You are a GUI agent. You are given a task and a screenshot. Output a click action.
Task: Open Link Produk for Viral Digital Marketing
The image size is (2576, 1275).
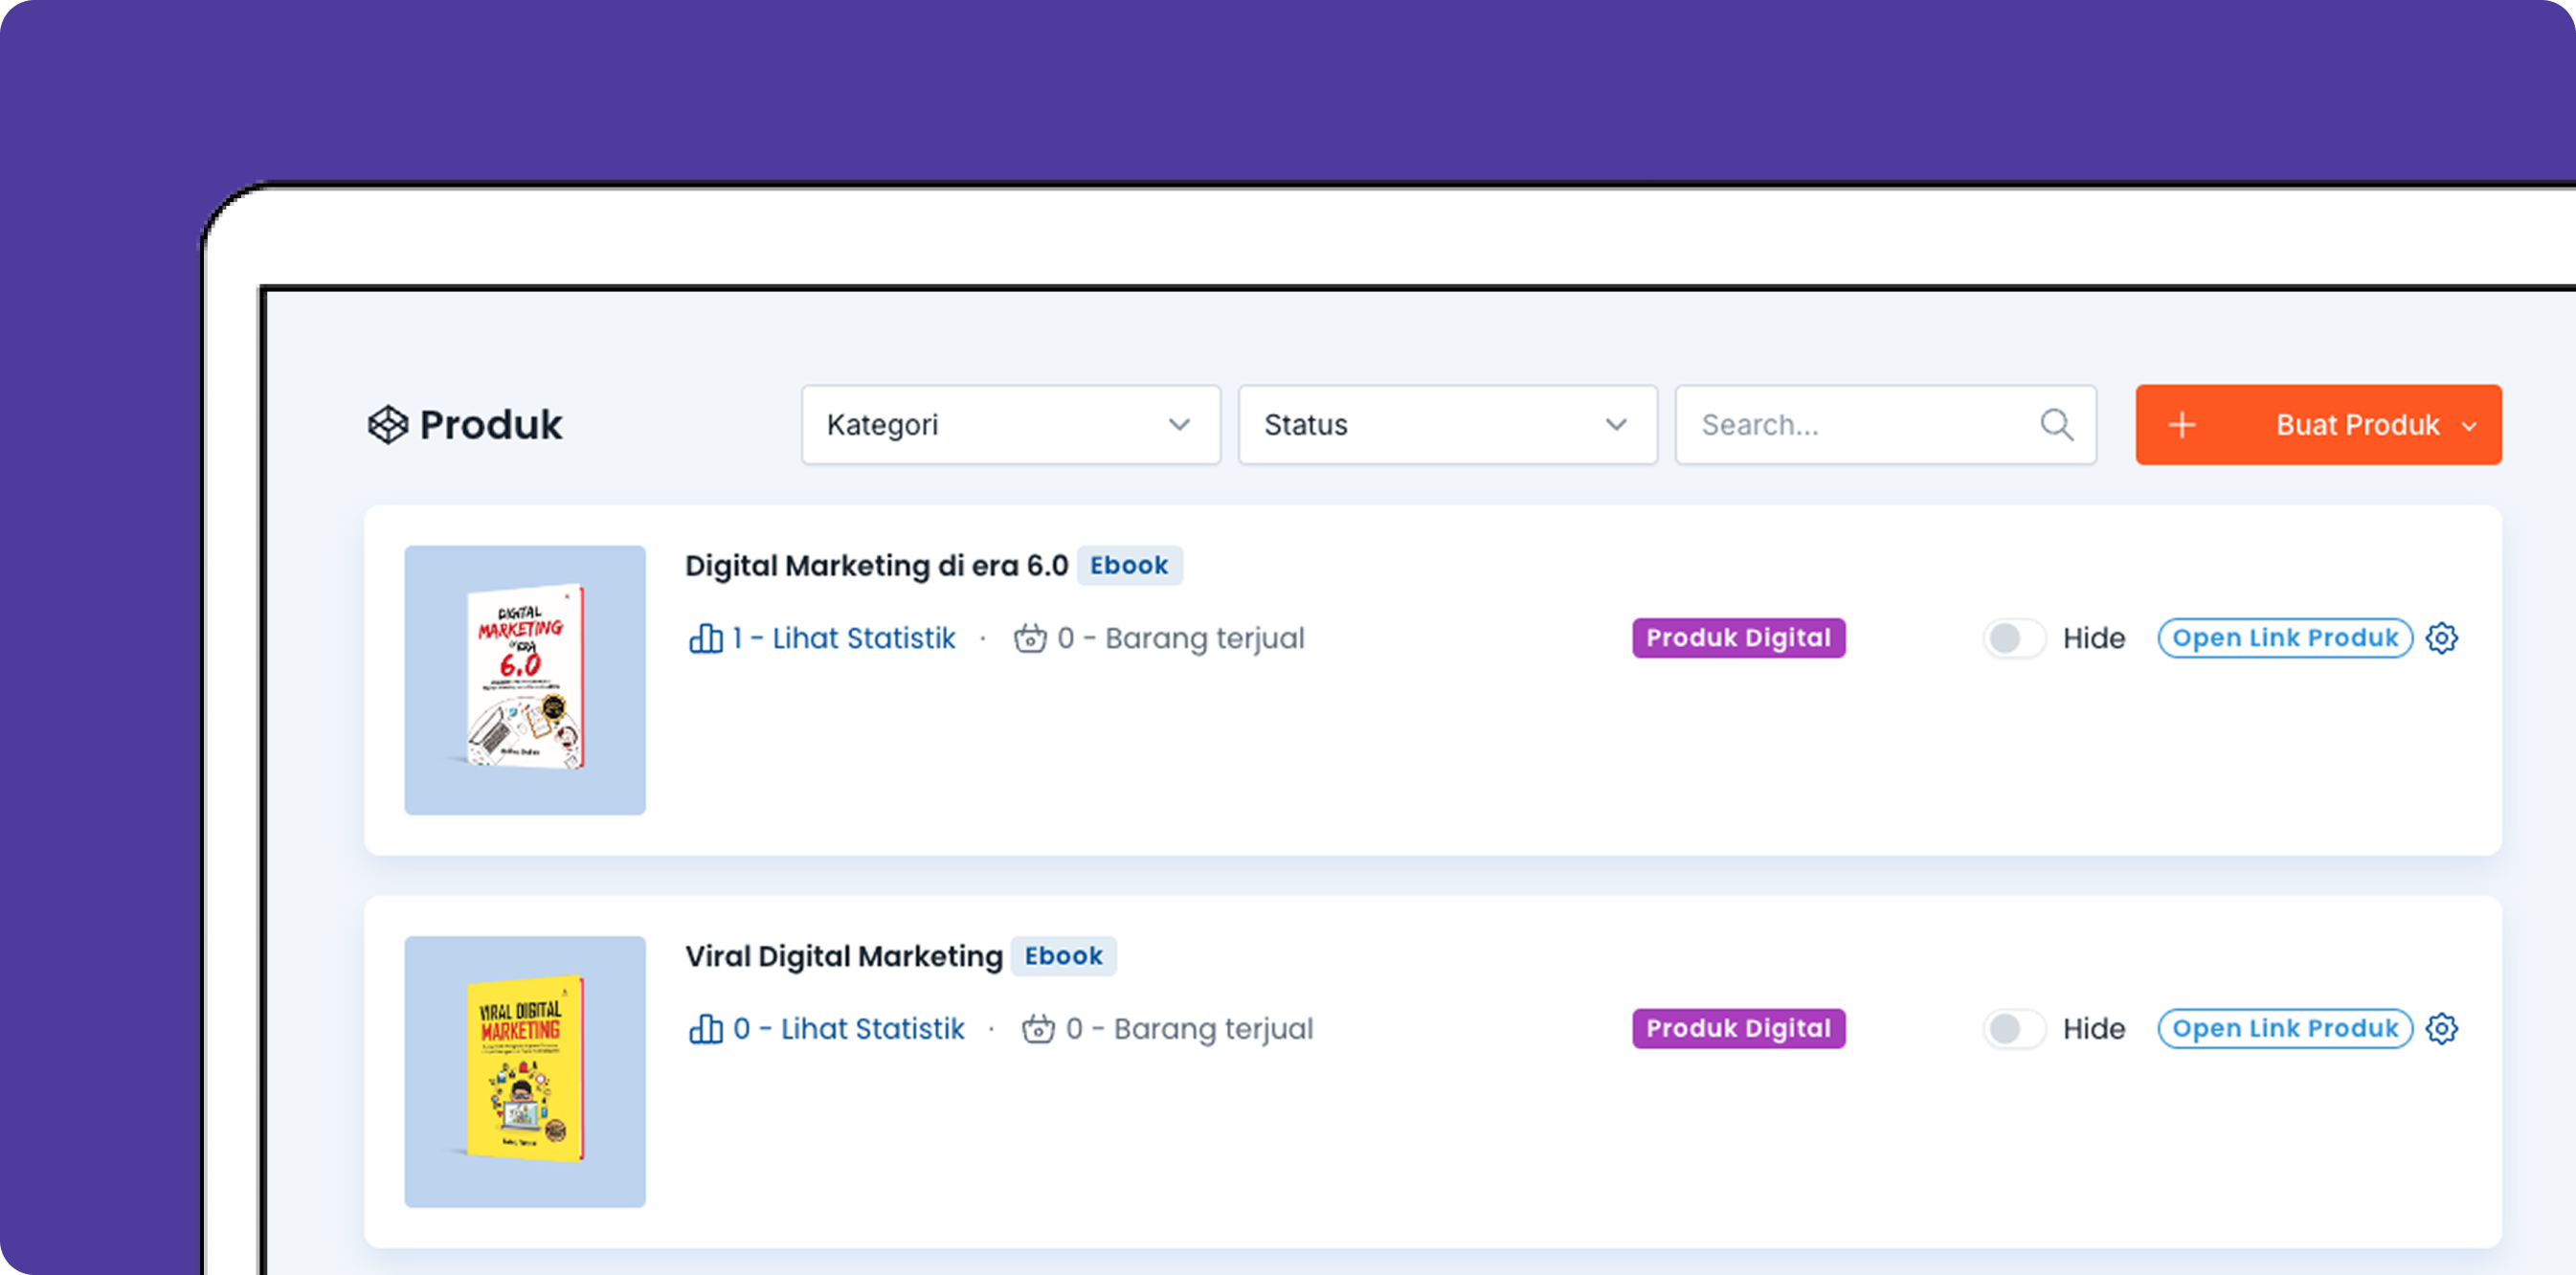coord(2284,1029)
